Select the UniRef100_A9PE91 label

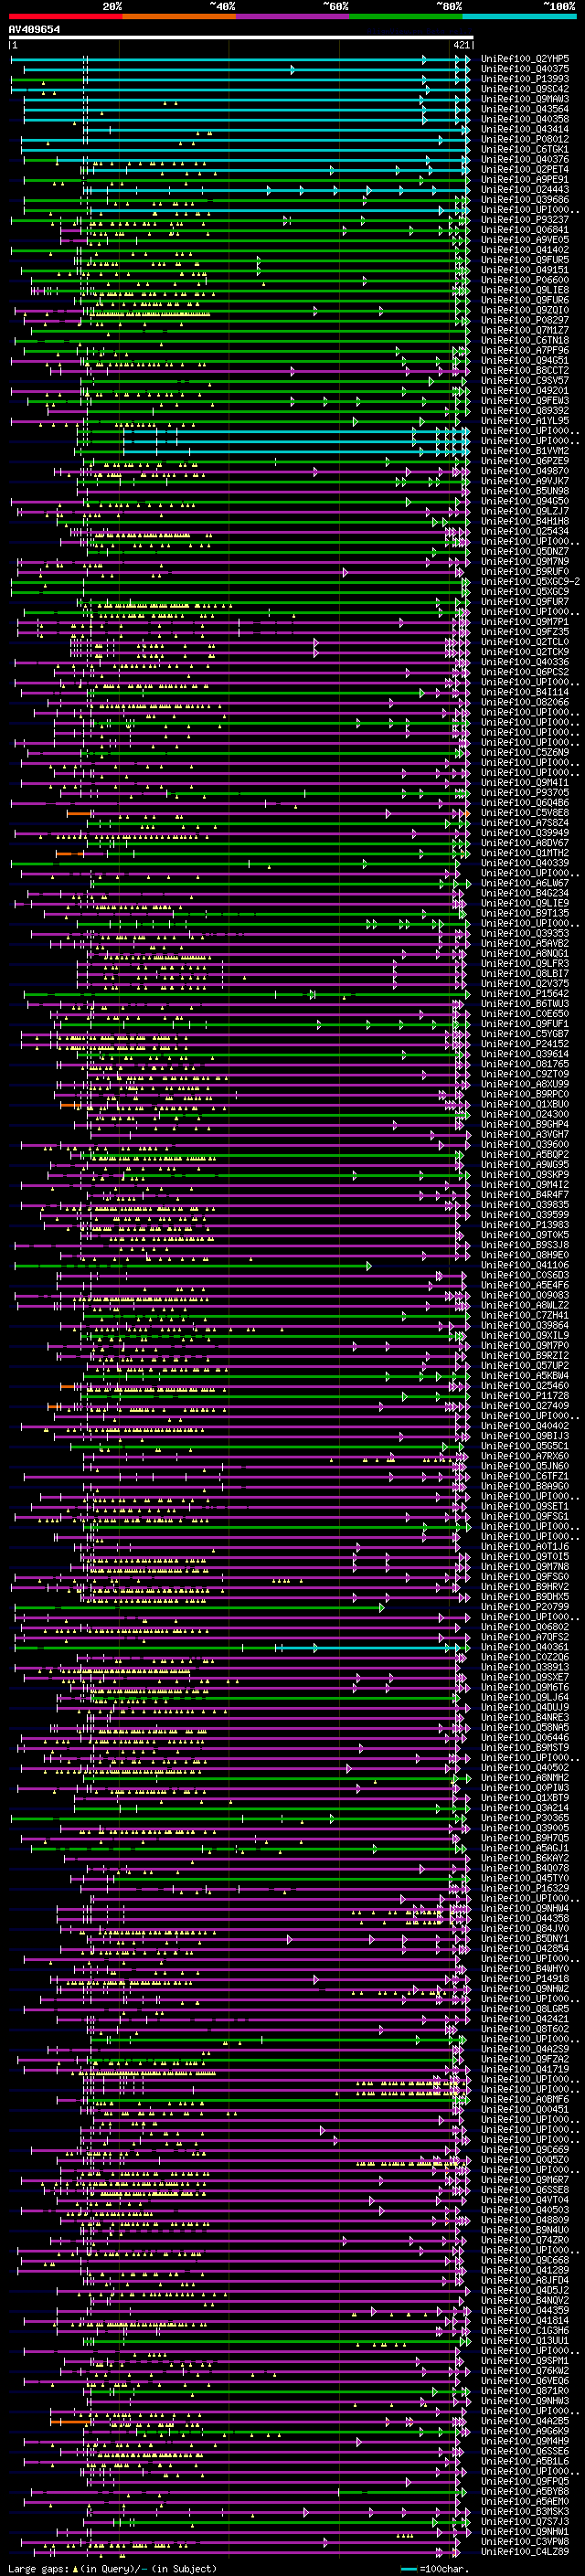pos(524,179)
